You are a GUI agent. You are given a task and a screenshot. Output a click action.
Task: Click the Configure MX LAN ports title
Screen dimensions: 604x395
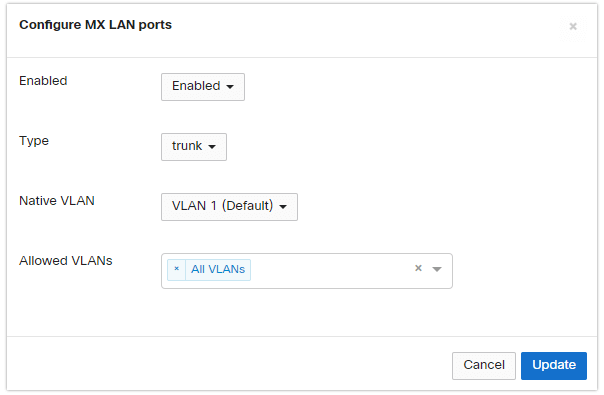click(96, 25)
